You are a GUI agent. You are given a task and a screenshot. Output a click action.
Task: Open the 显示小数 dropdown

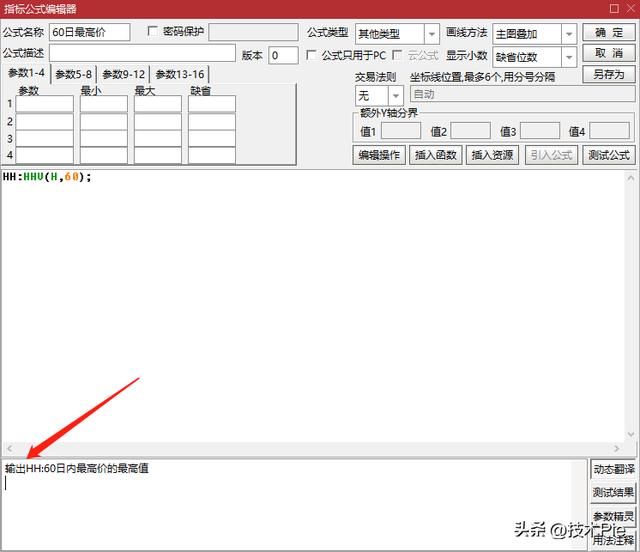coord(569,57)
